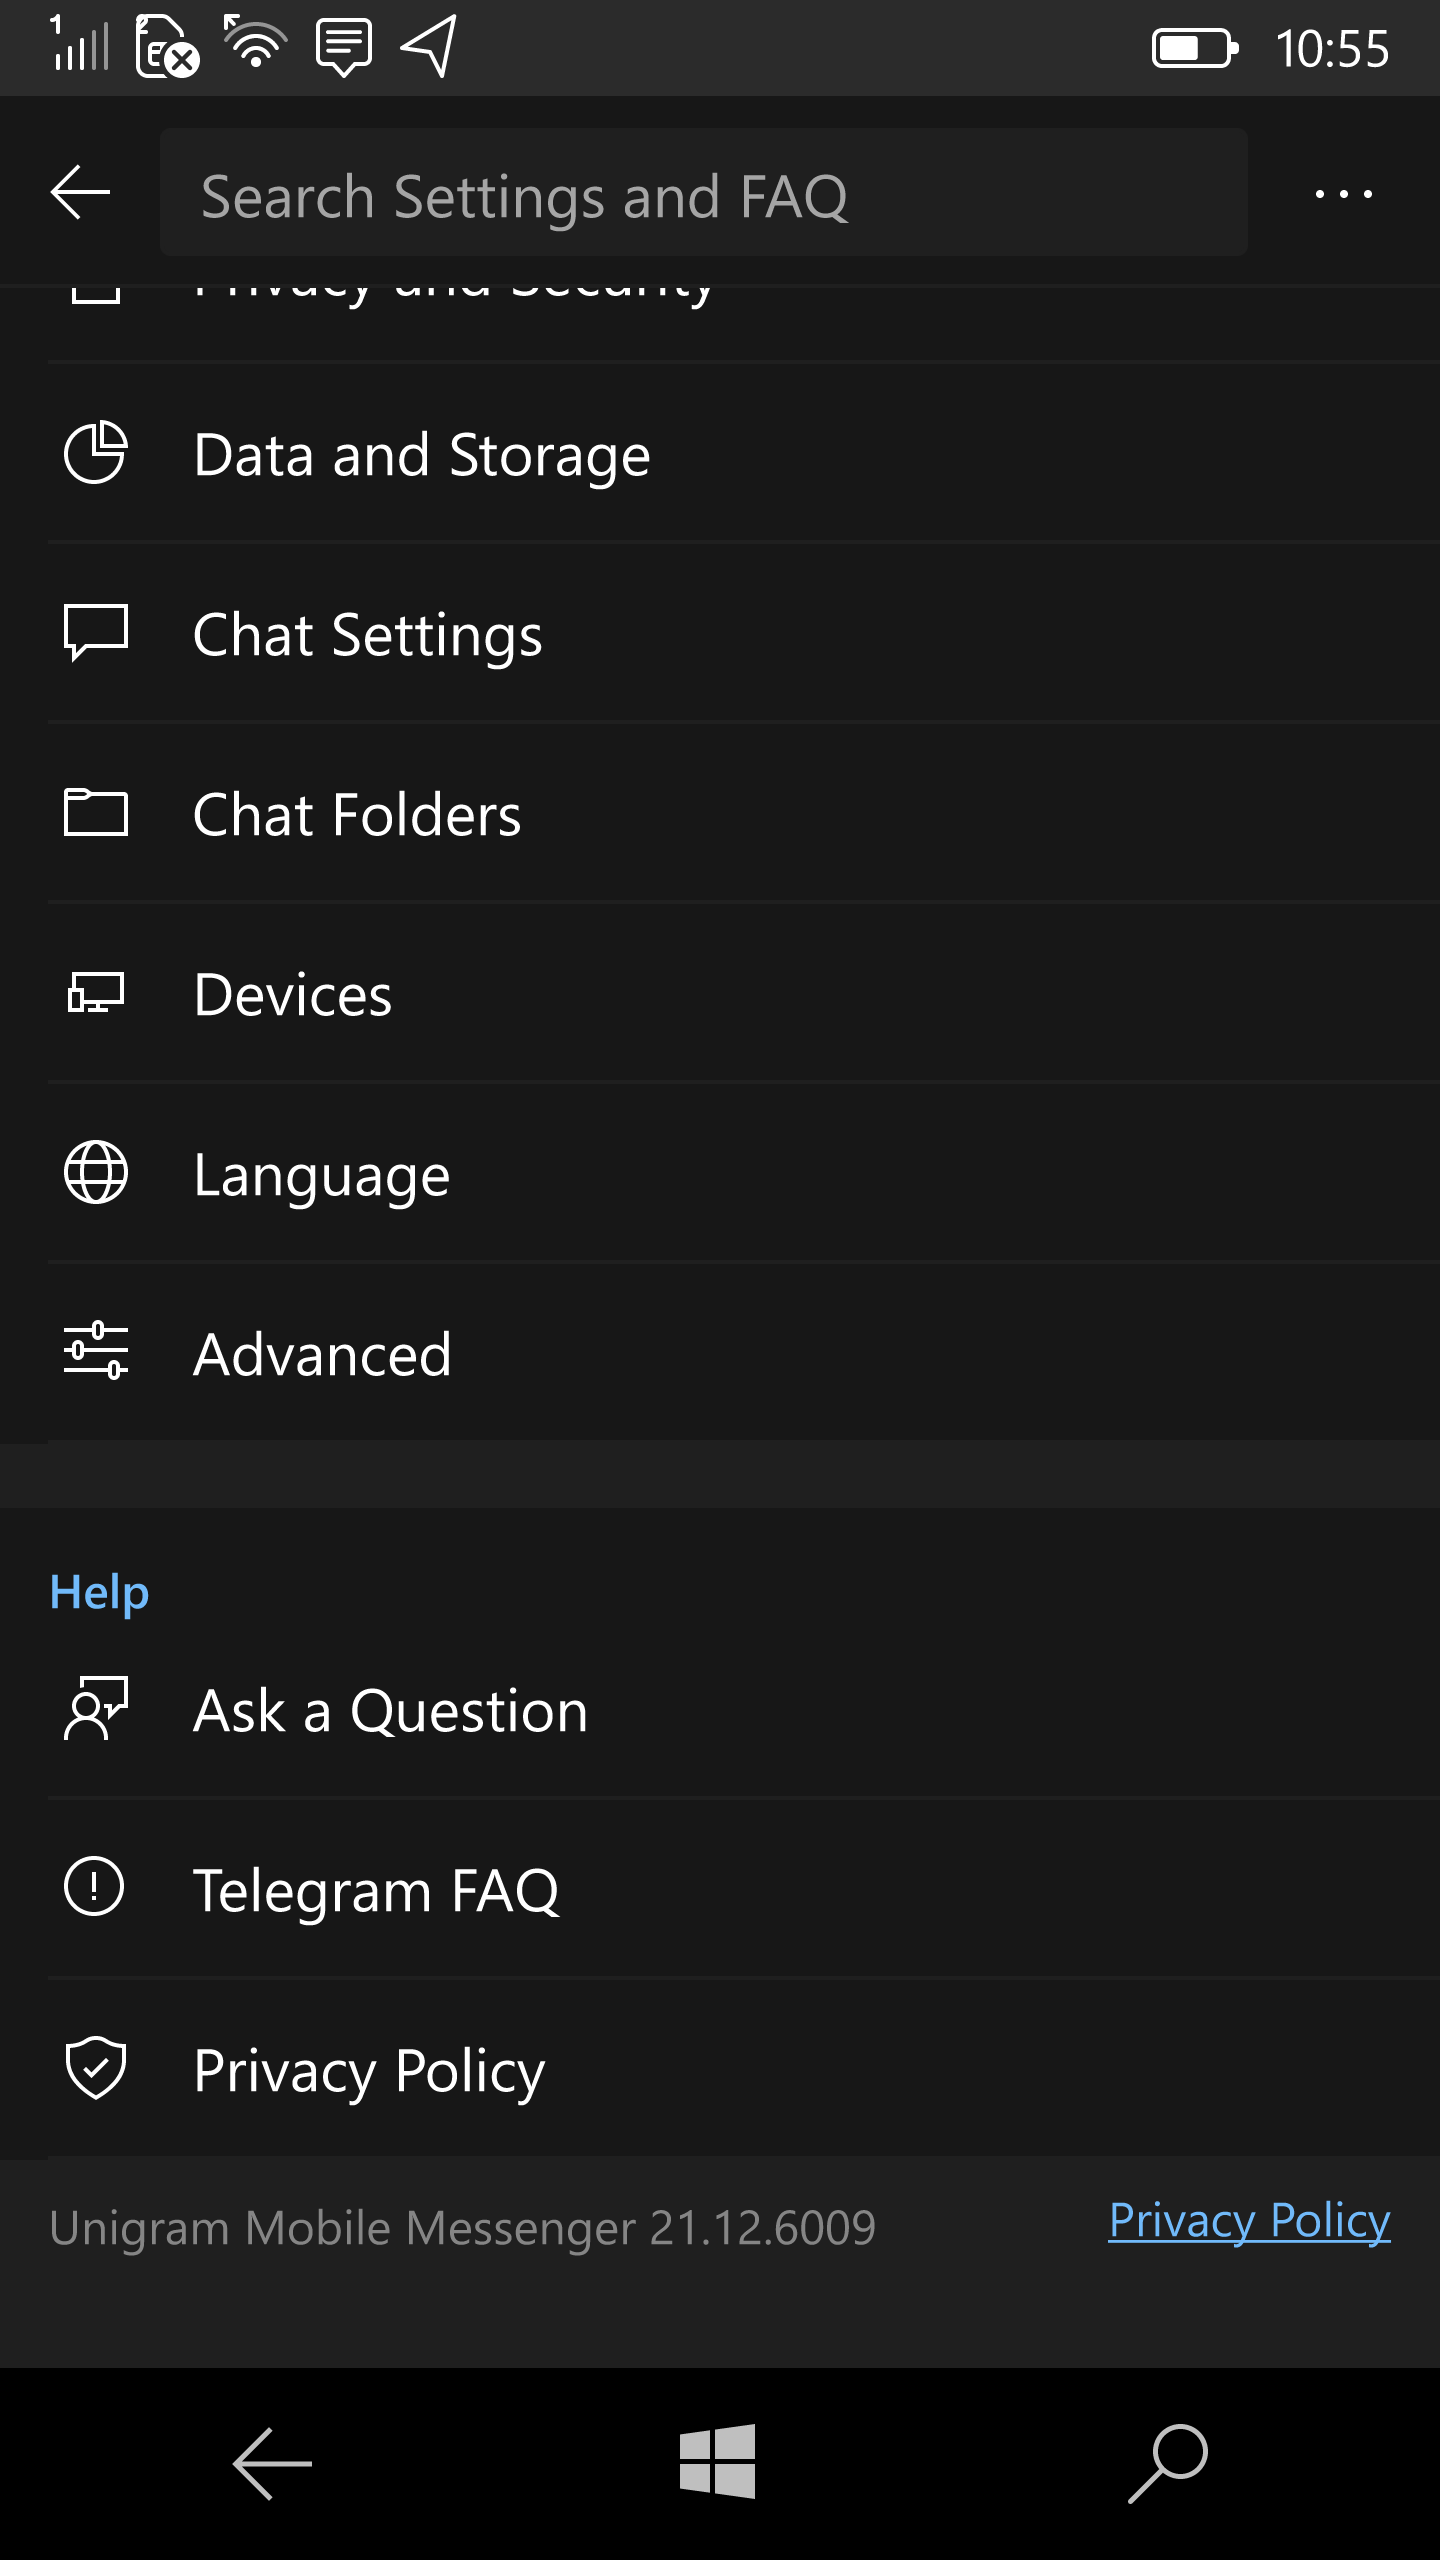The image size is (1440, 2560).
Task: Focus the Search Settings and FAQ field
Action: [x=704, y=192]
